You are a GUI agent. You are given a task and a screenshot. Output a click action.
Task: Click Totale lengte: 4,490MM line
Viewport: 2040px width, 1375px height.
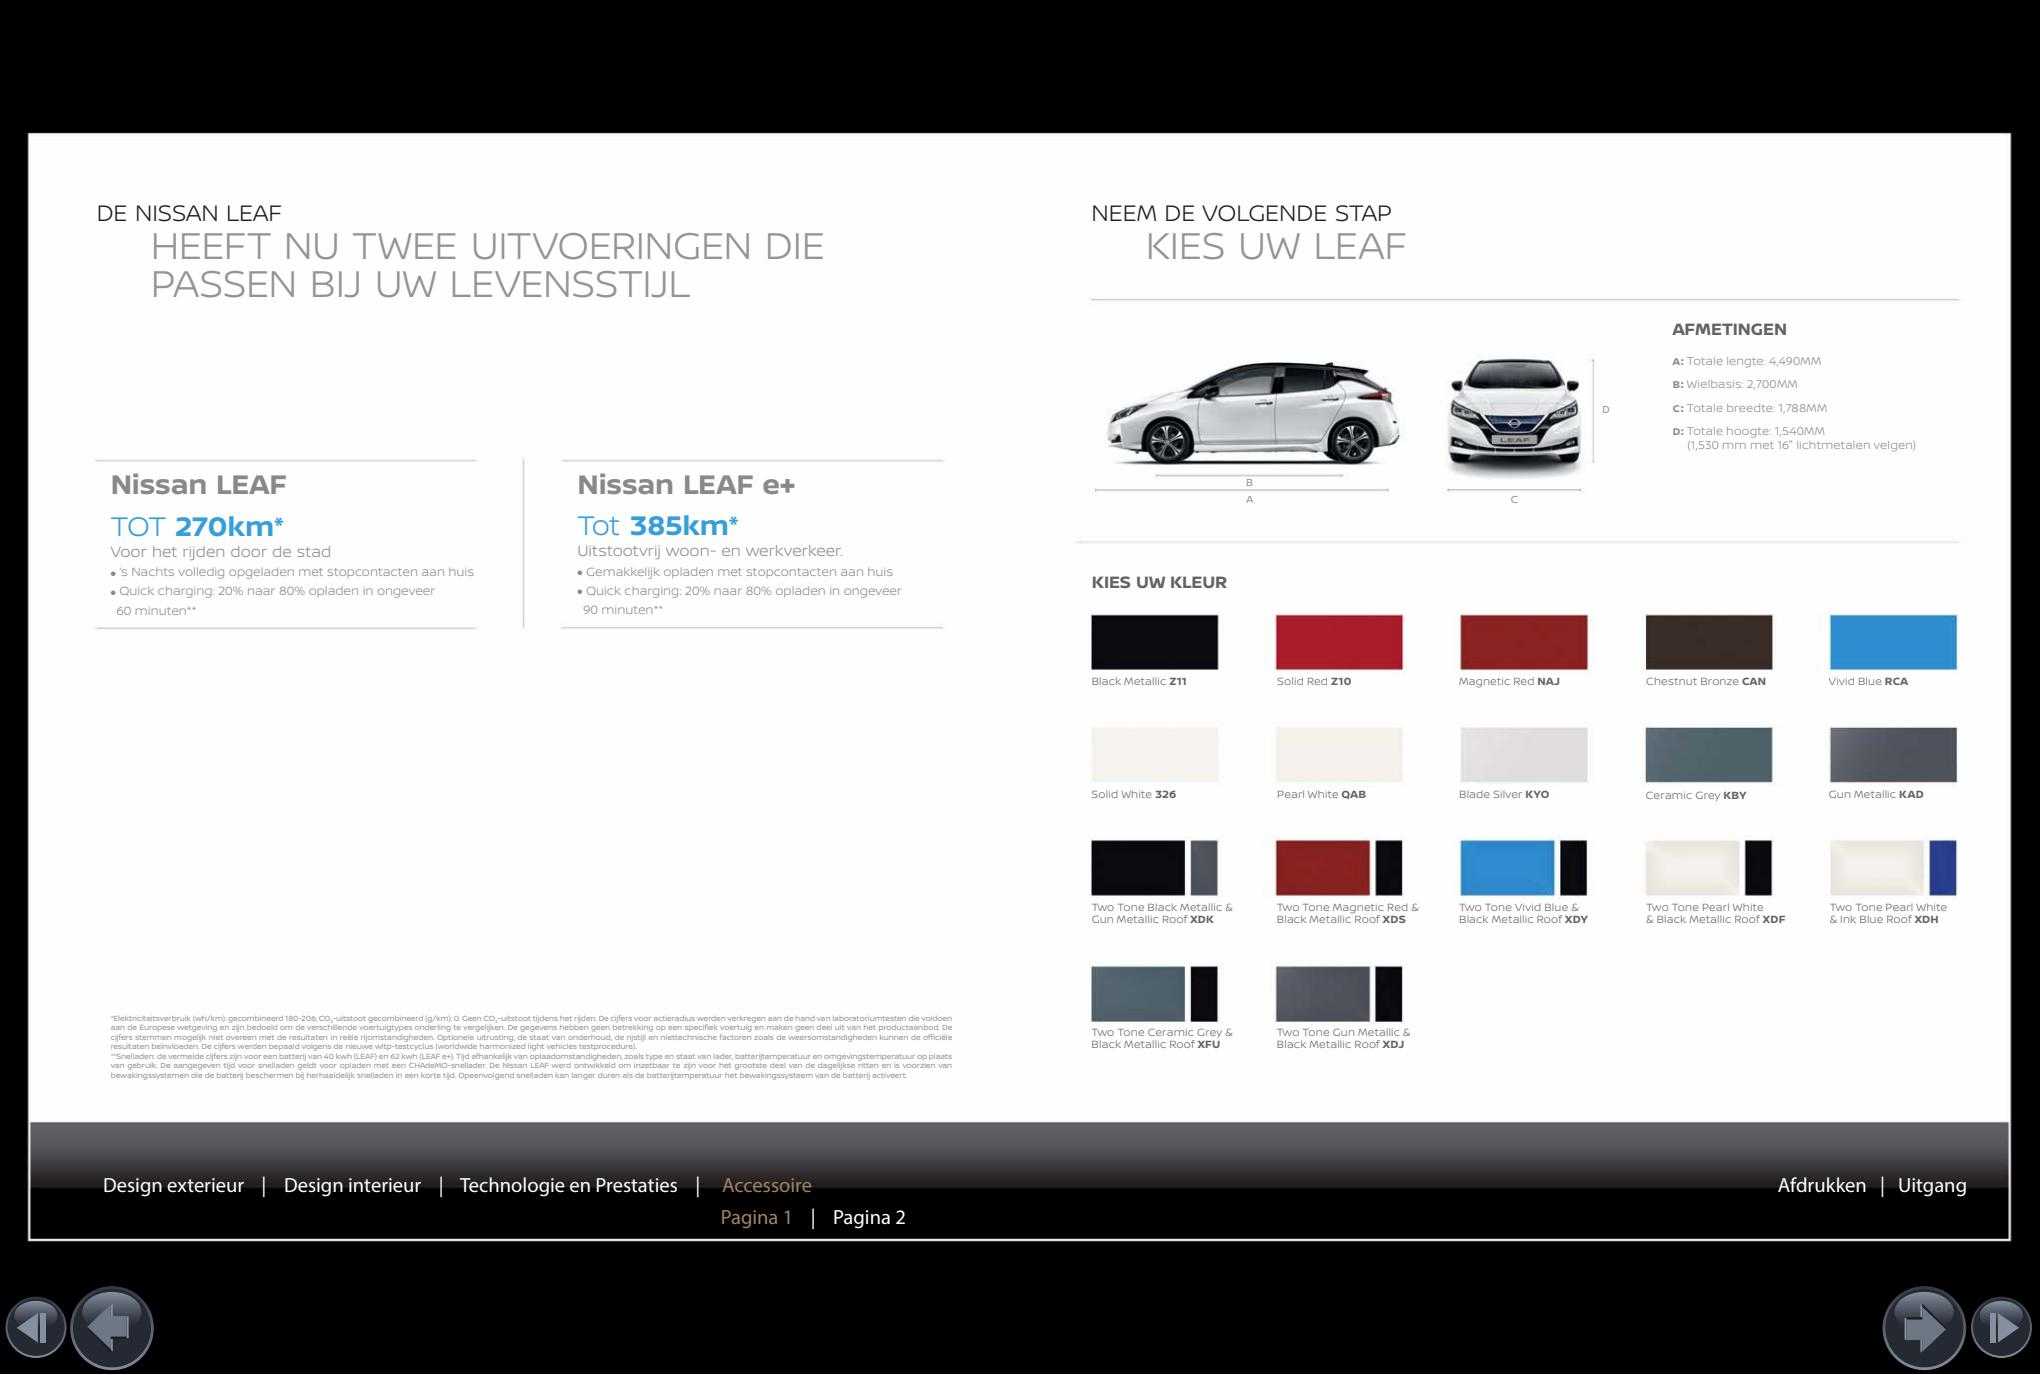(x=1746, y=361)
